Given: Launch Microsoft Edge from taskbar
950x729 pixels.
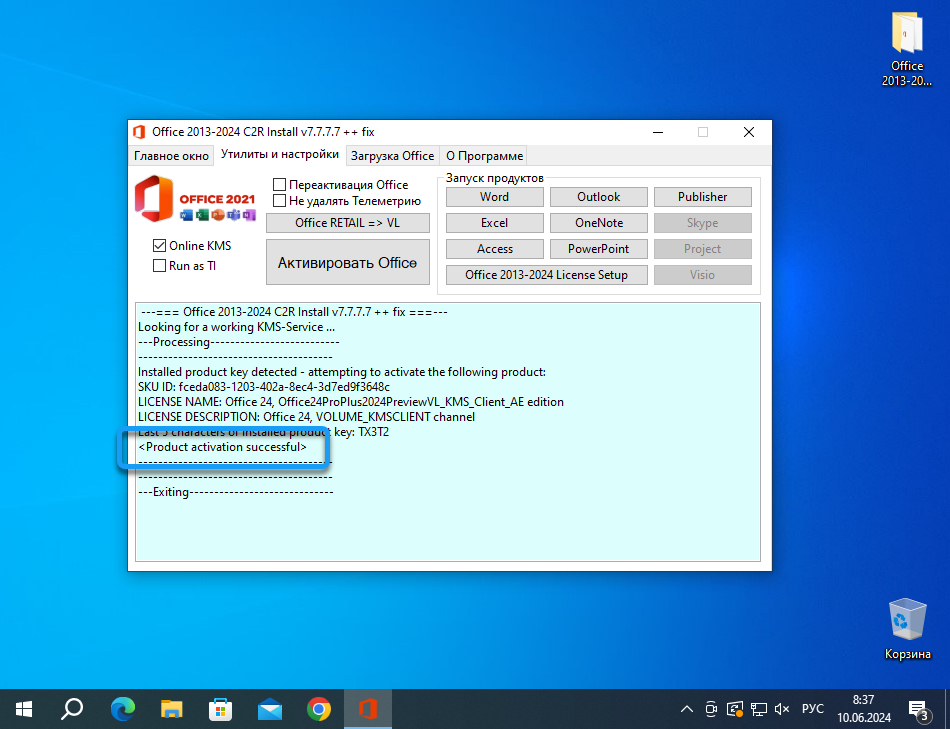Looking at the screenshot, I should 123,709.
